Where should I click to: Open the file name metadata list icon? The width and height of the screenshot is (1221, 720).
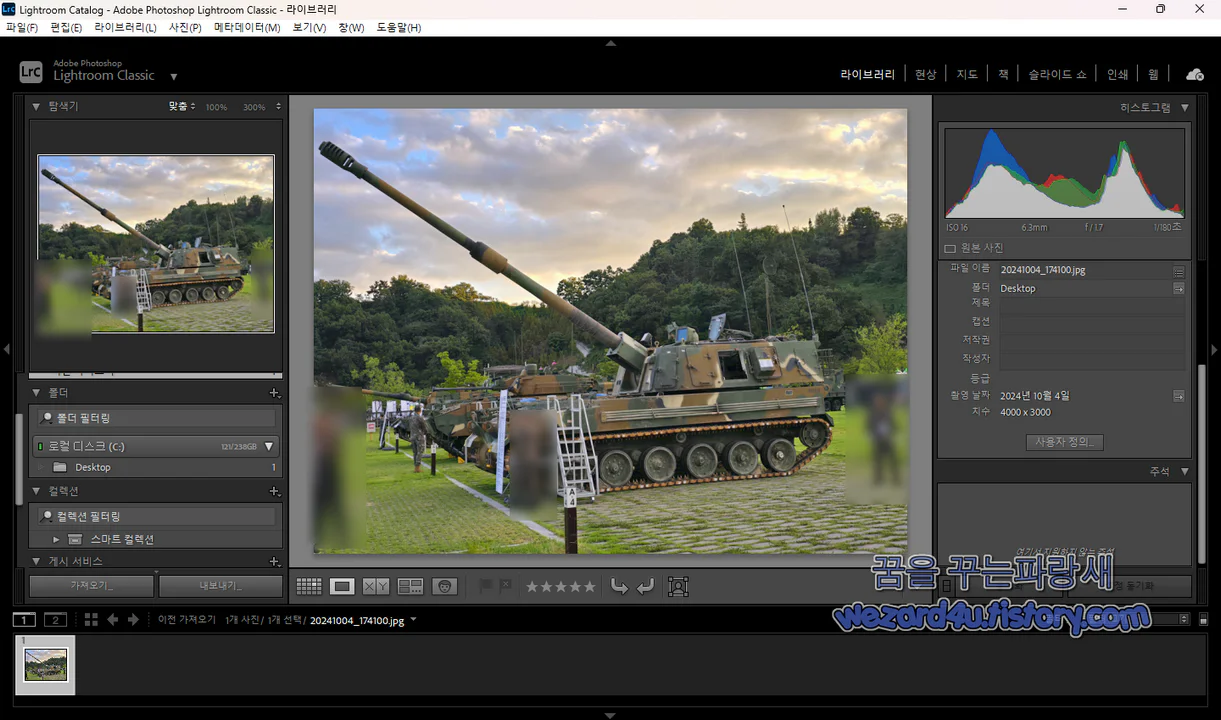pos(1179,270)
